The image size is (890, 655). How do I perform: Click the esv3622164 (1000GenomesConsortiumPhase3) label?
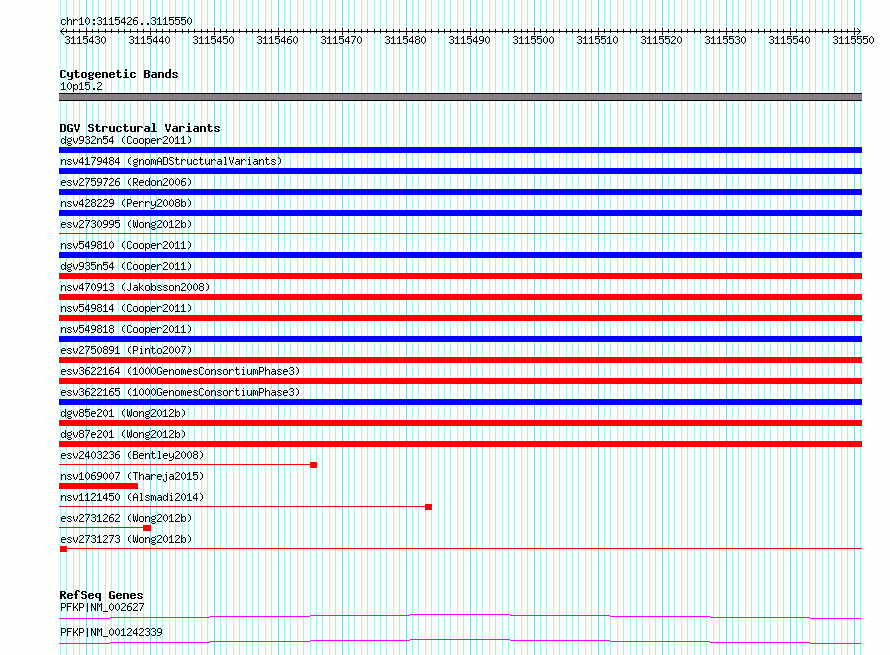coord(180,371)
